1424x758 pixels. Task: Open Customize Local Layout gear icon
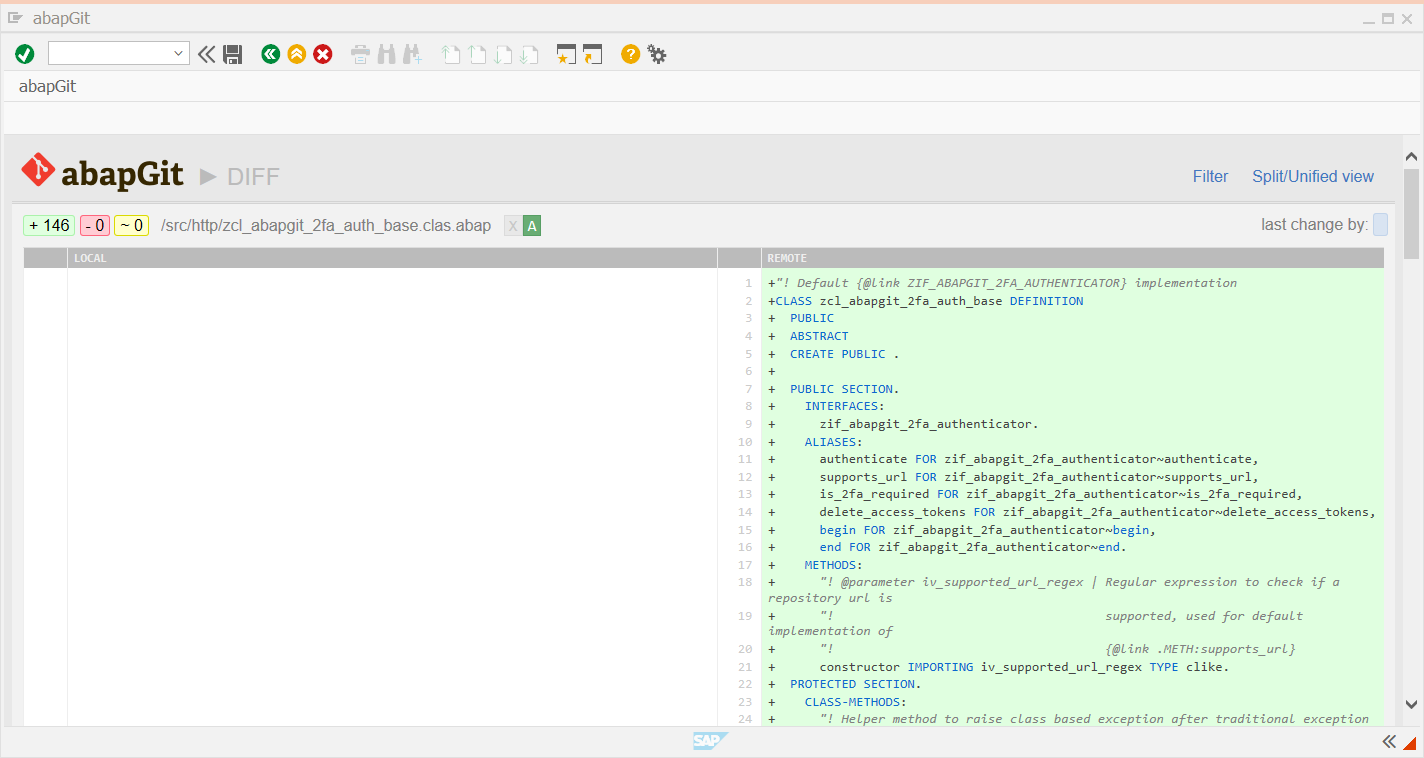tap(657, 54)
